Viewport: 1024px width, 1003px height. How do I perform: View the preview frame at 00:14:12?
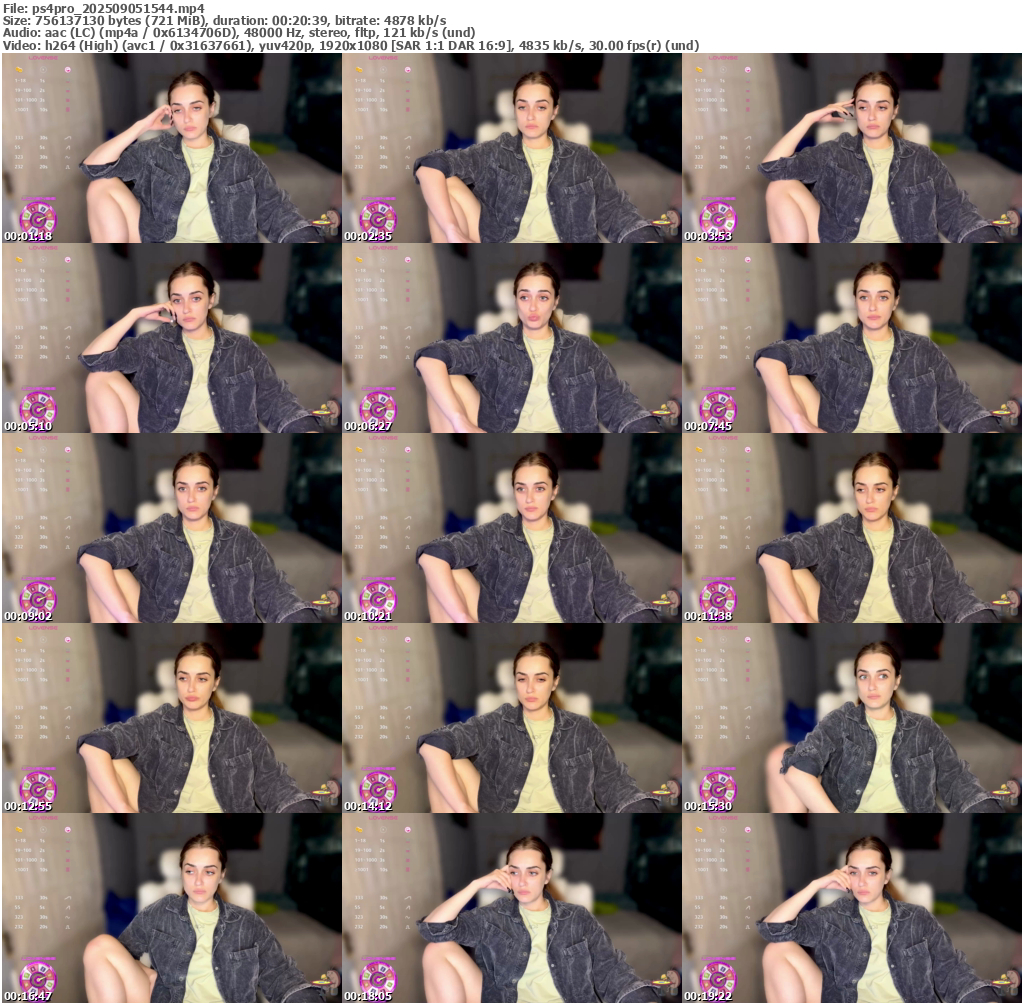[x=512, y=718]
